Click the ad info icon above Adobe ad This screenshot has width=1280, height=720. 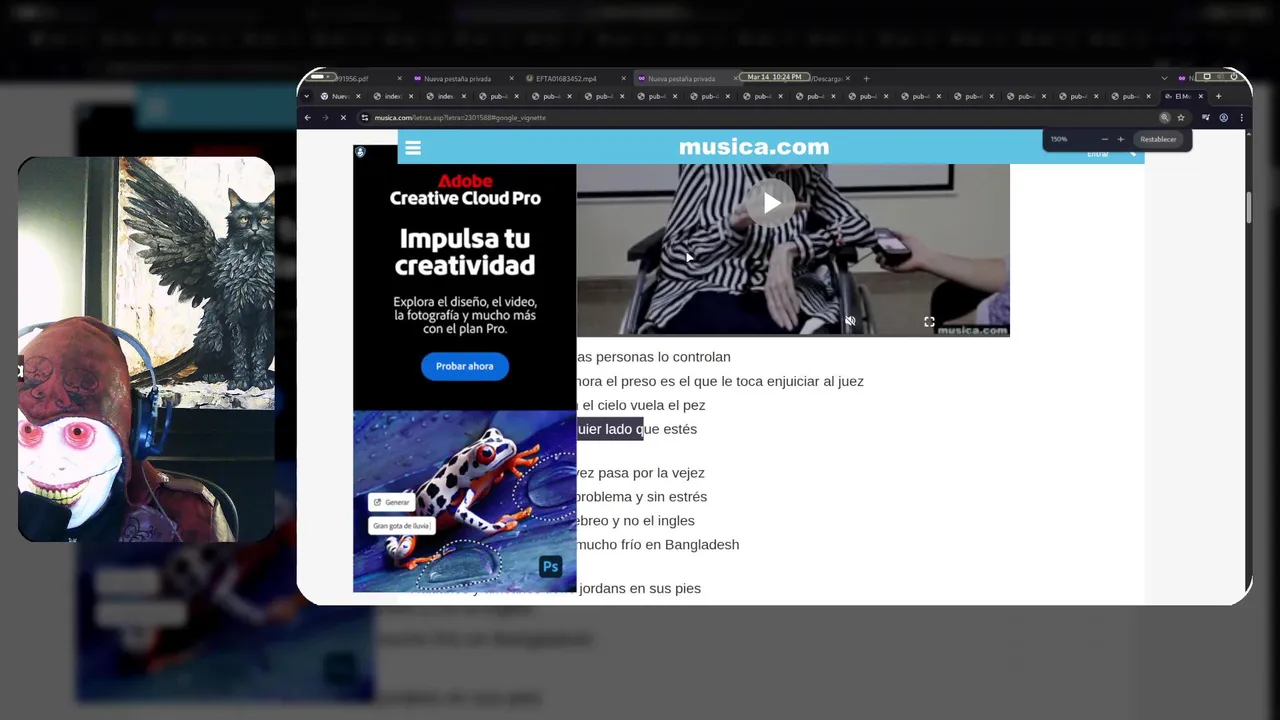coord(360,152)
